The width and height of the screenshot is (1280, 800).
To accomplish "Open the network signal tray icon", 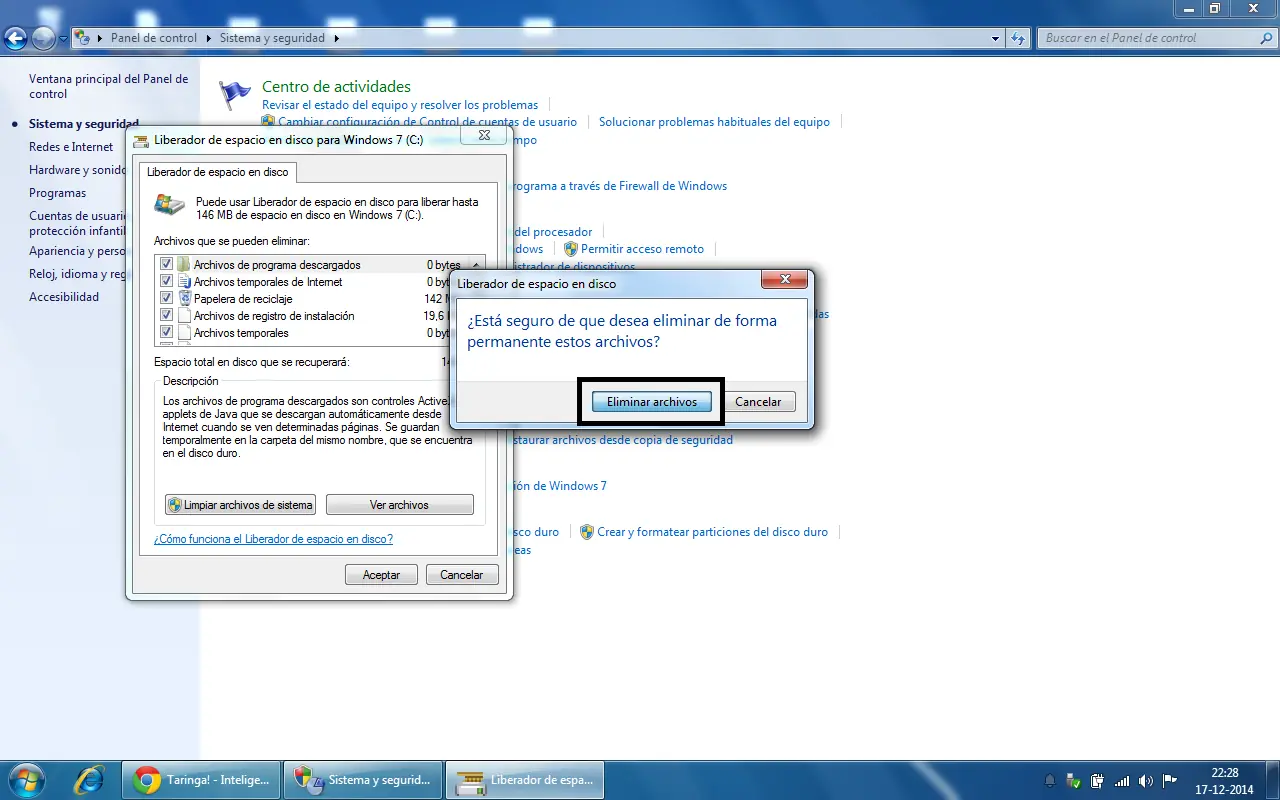I will pyautogui.click(x=1121, y=781).
